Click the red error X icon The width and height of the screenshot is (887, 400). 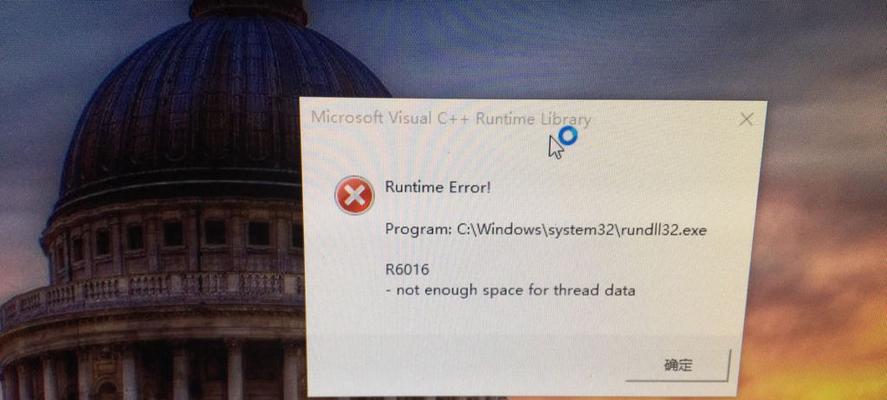(354, 195)
